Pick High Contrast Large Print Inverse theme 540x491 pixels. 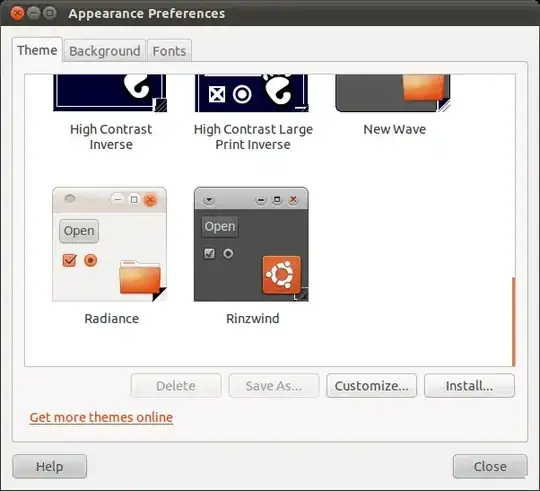tap(251, 93)
